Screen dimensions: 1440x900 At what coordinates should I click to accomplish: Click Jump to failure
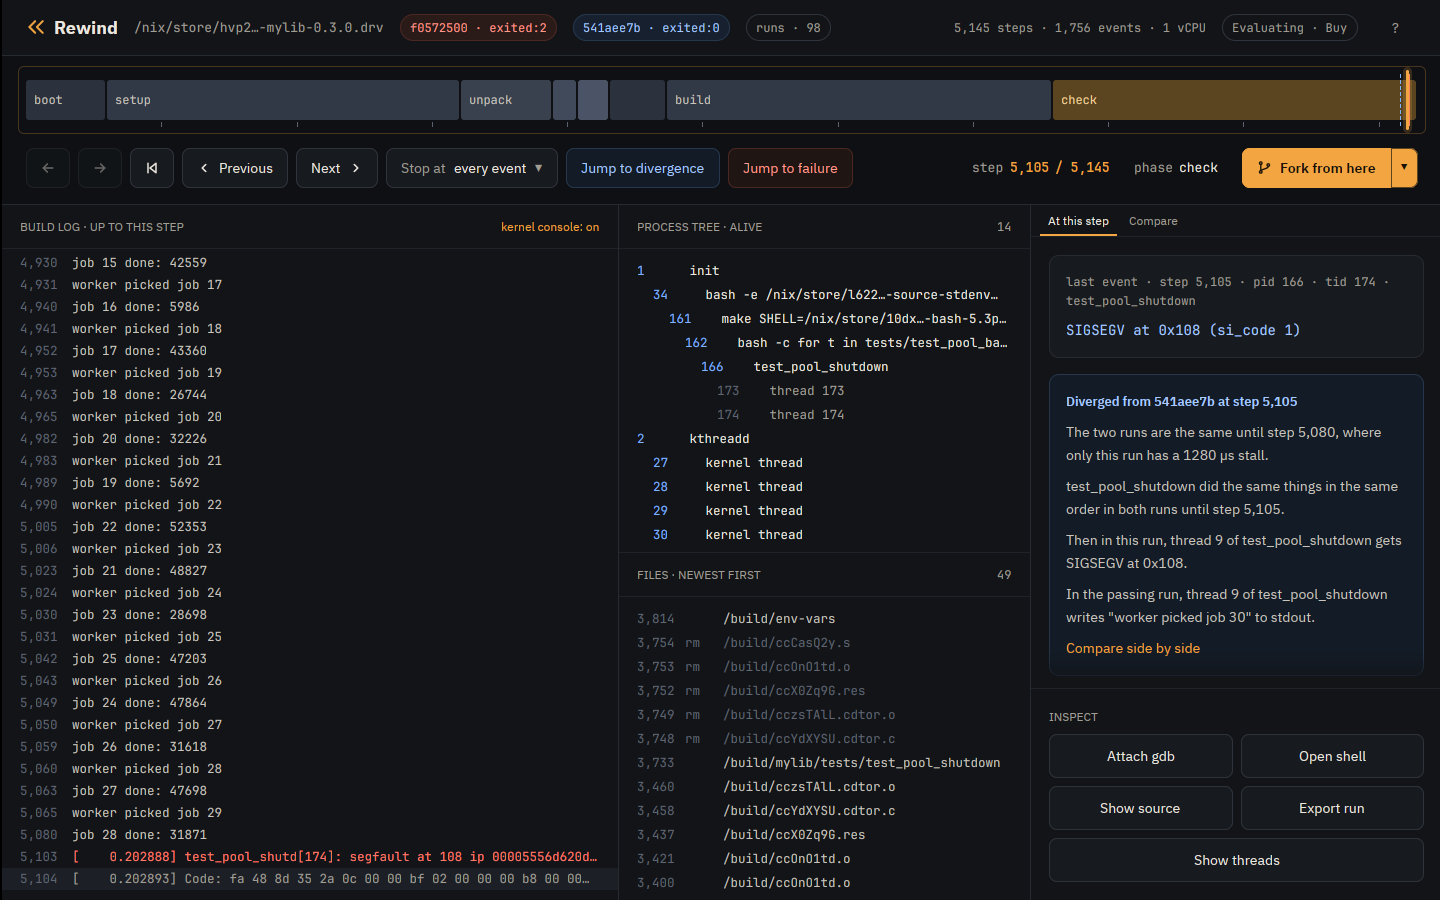(790, 168)
